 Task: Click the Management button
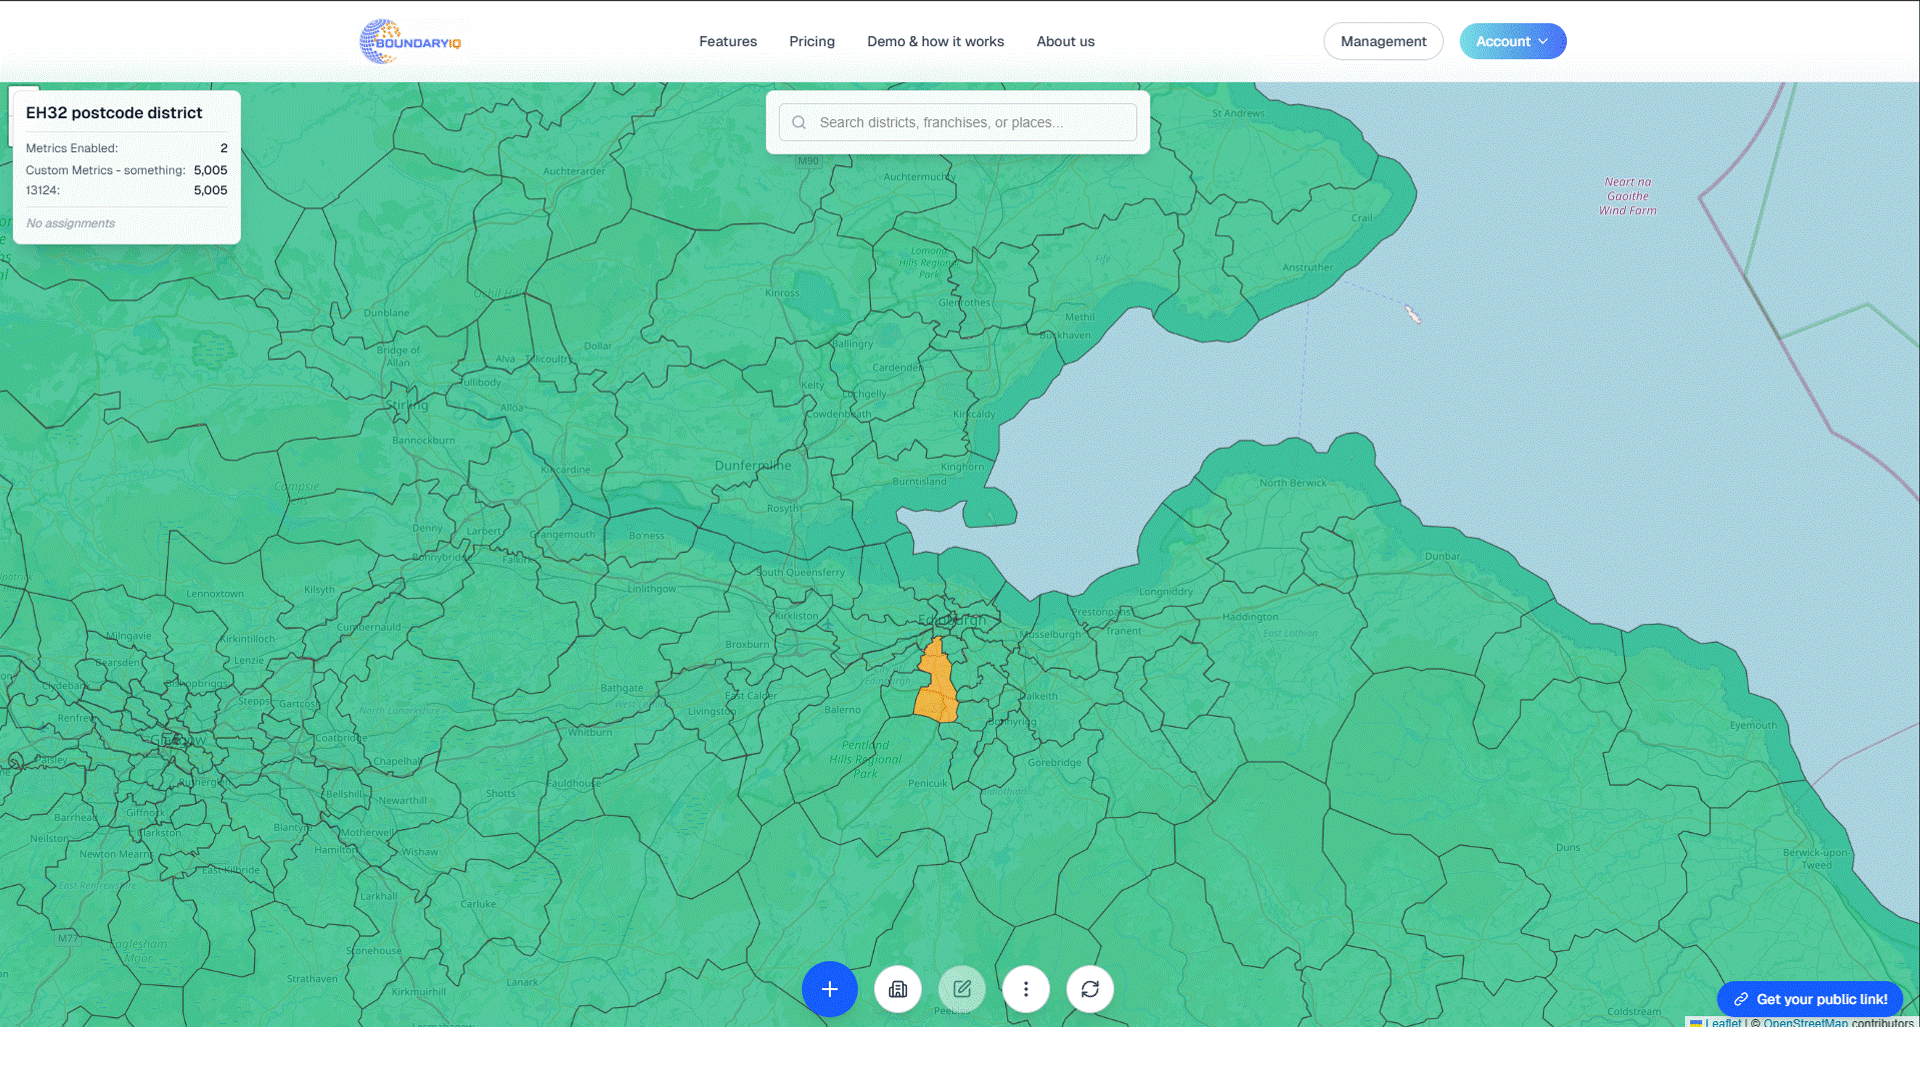click(1383, 41)
